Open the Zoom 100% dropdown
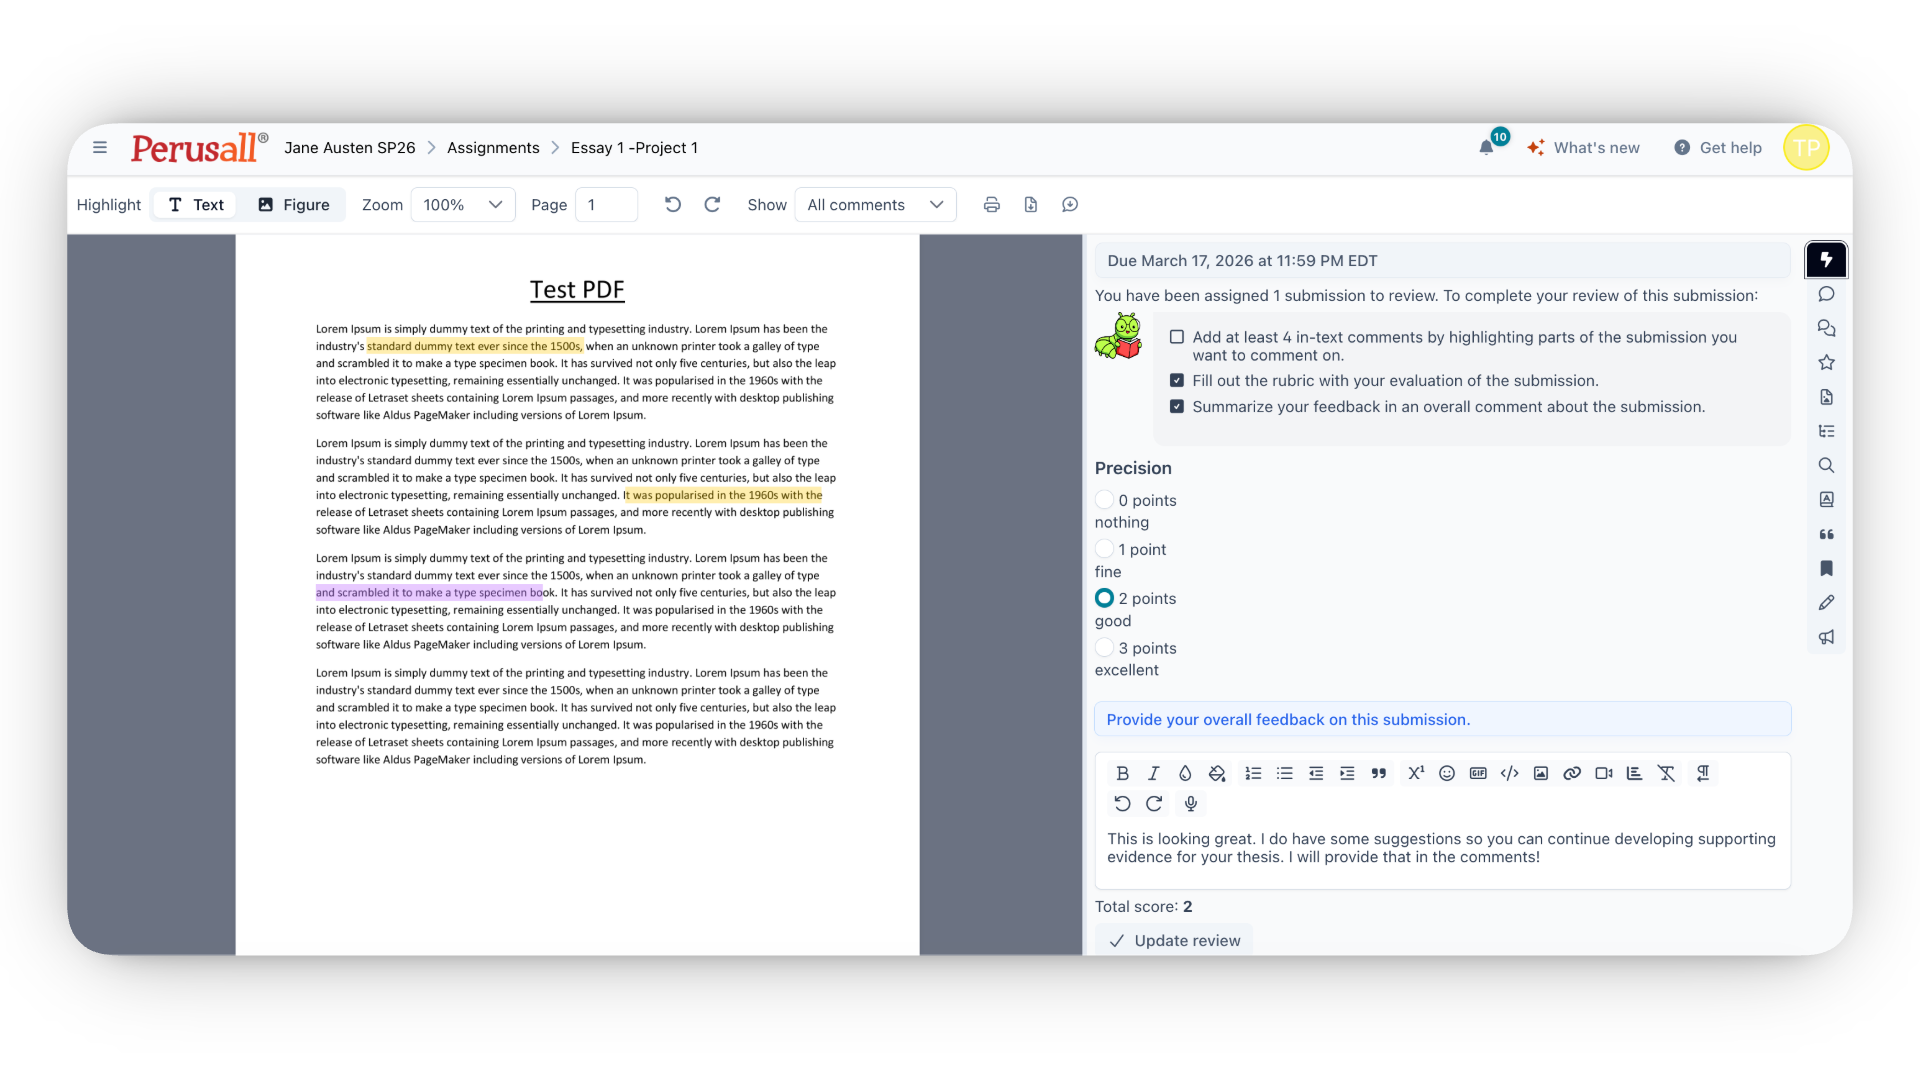Image resolution: width=1920 pixels, height=1080 pixels. 463,205
